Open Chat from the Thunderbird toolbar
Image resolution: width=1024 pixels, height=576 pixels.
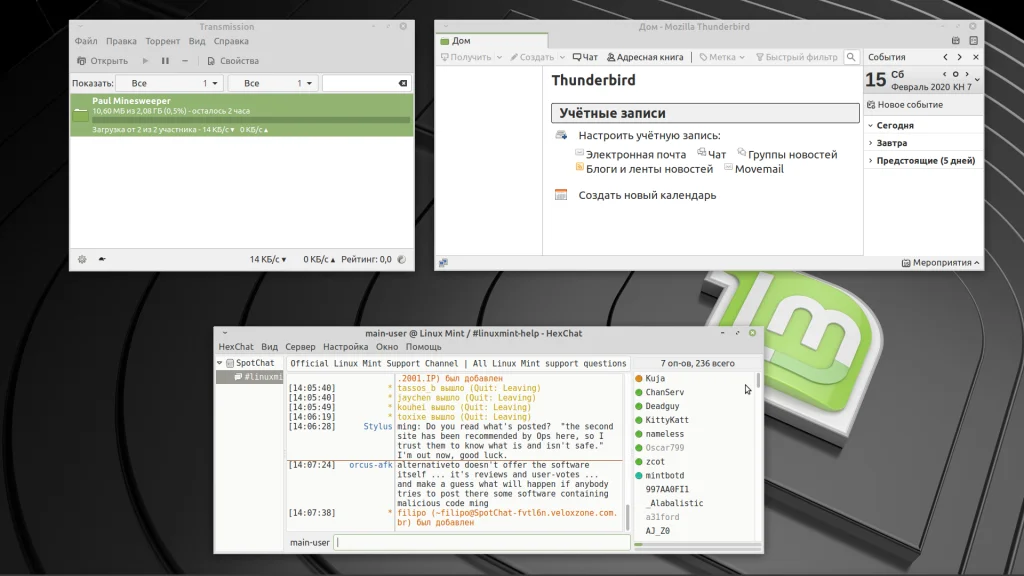(x=585, y=57)
